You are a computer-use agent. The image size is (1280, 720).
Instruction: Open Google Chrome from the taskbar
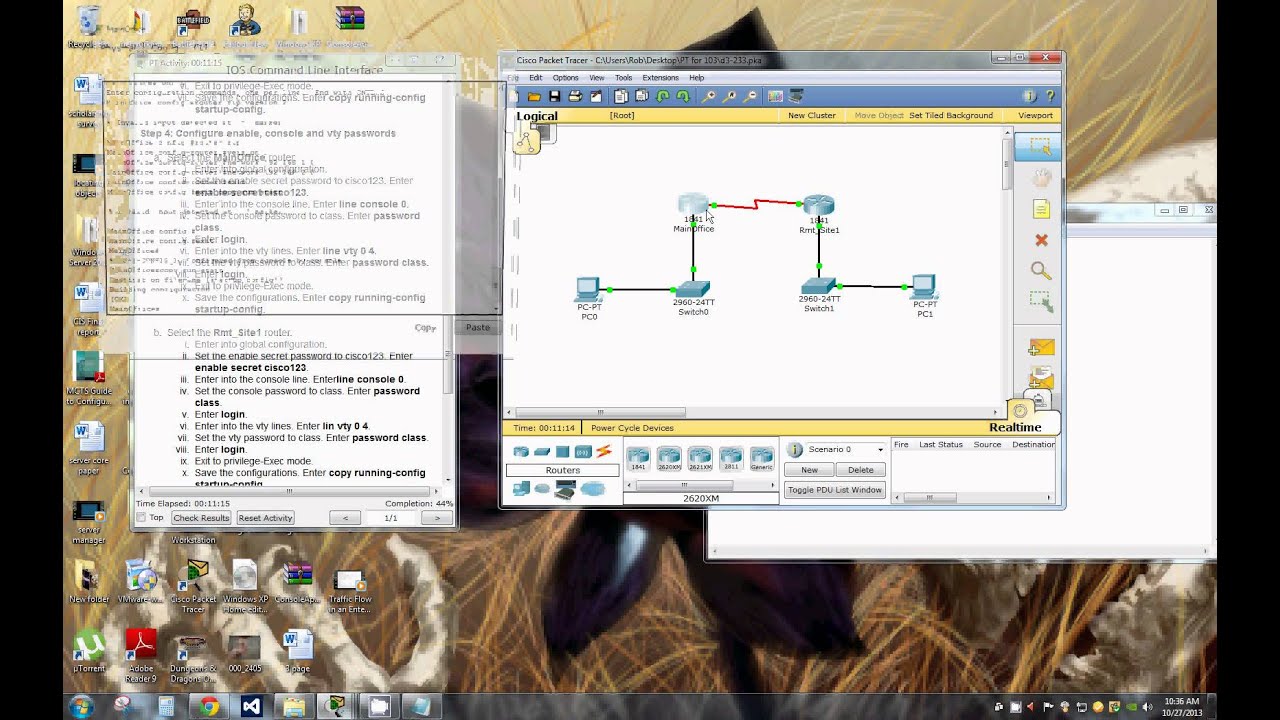pyautogui.click(x=209, y=706)
